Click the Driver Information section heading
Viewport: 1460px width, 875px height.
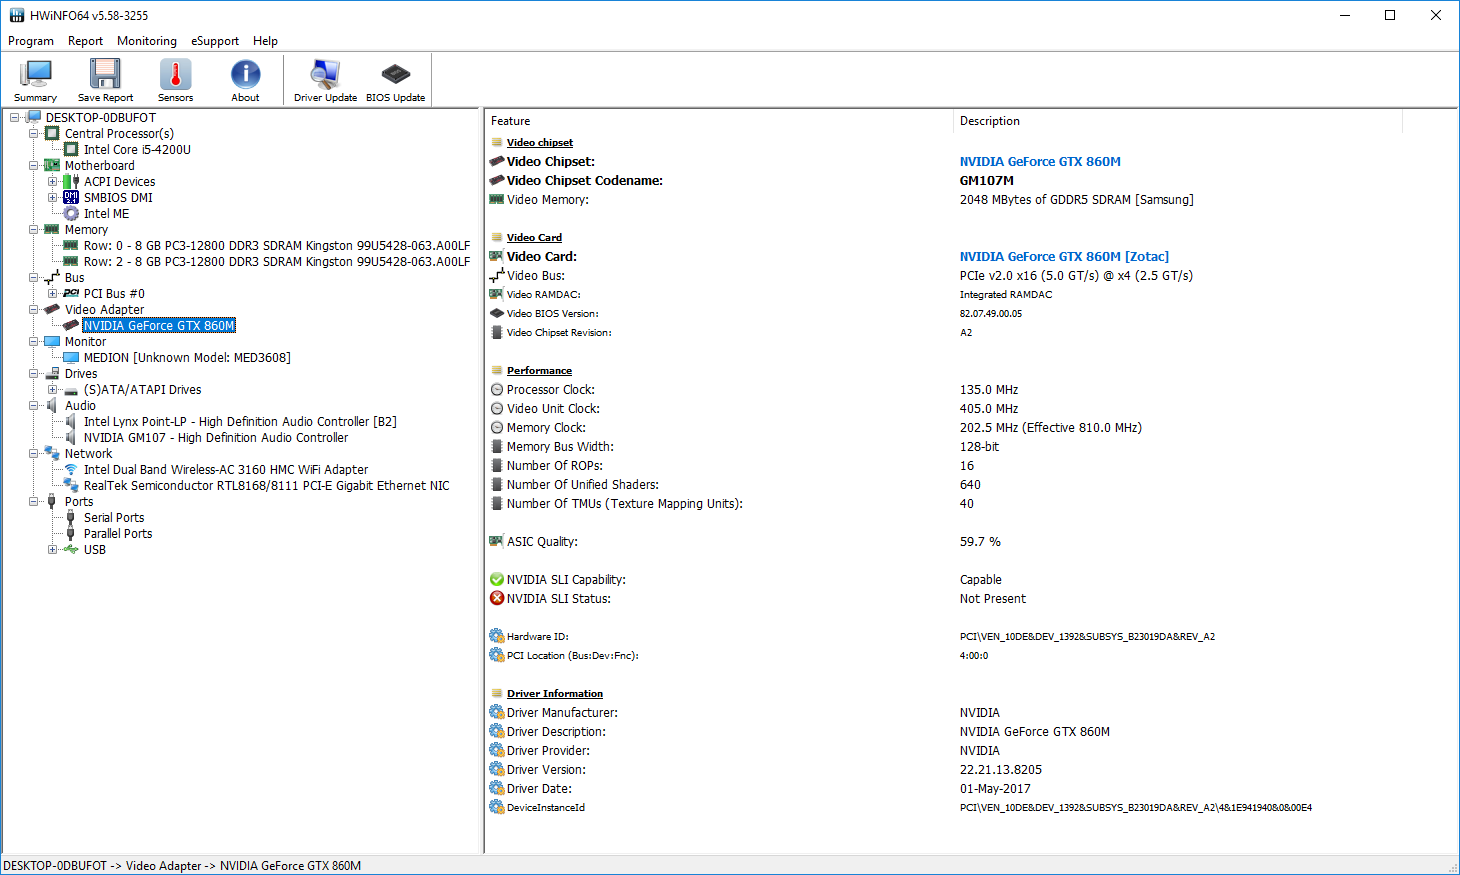[x=555, y=693]
